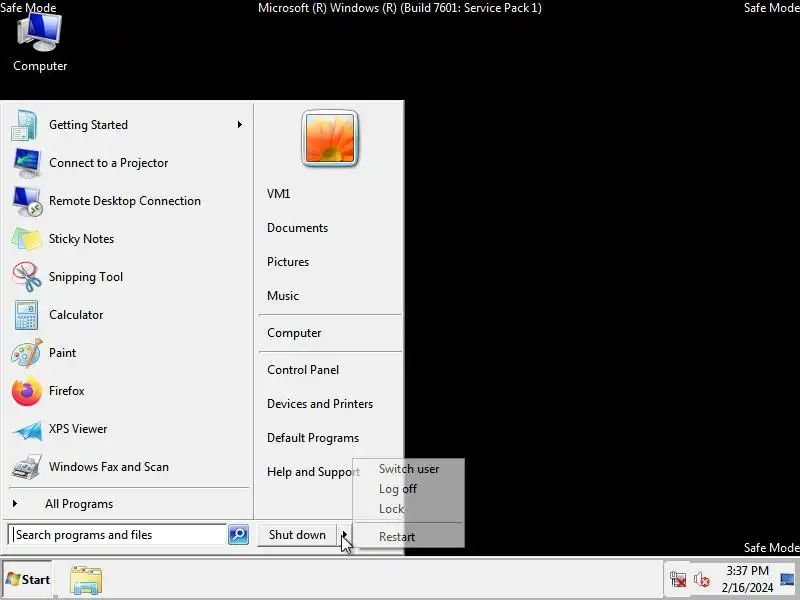Open Control Panel
Screen dimensions: 800x600
(303, 369)
